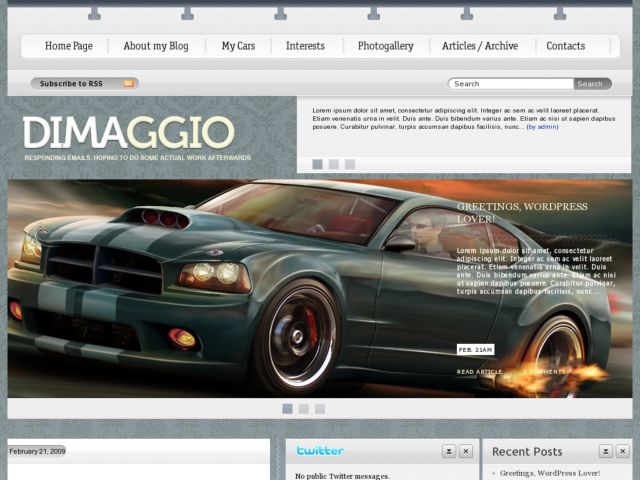Open the Contacts page
This screenshot has height=480, width=640.
566,46
